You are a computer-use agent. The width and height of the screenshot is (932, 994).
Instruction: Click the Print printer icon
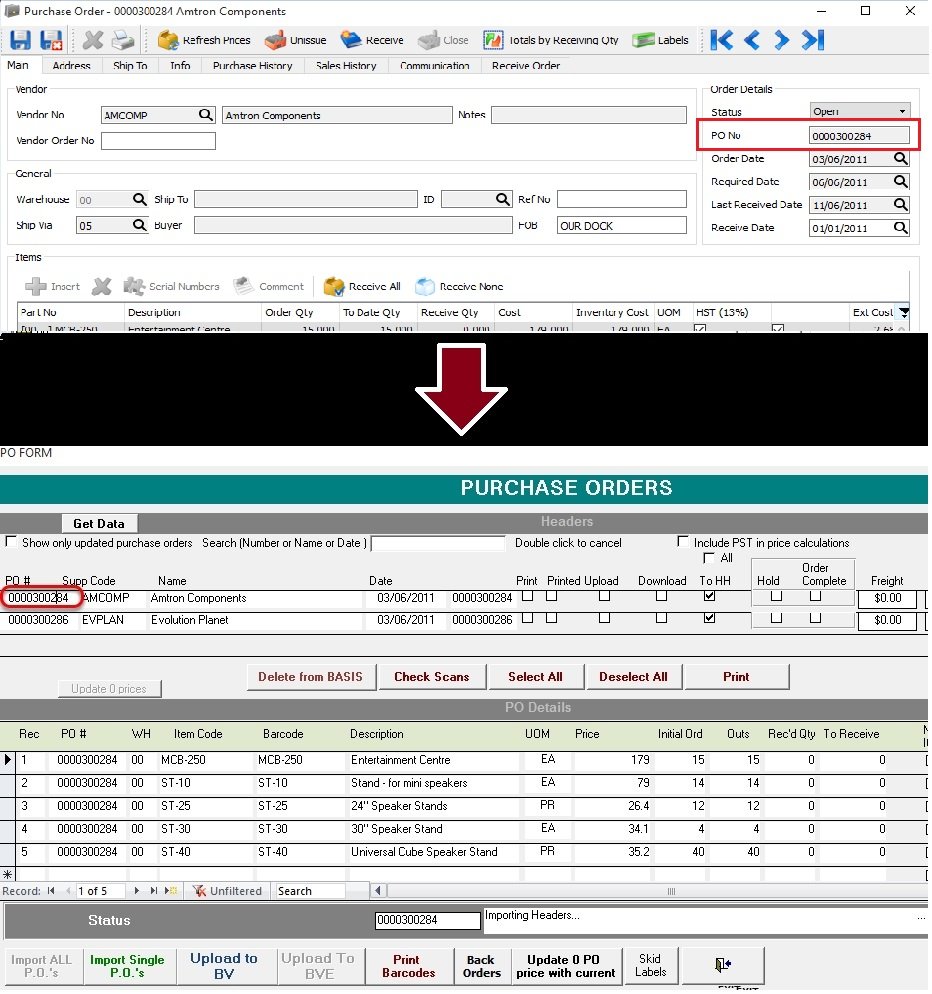123,41
